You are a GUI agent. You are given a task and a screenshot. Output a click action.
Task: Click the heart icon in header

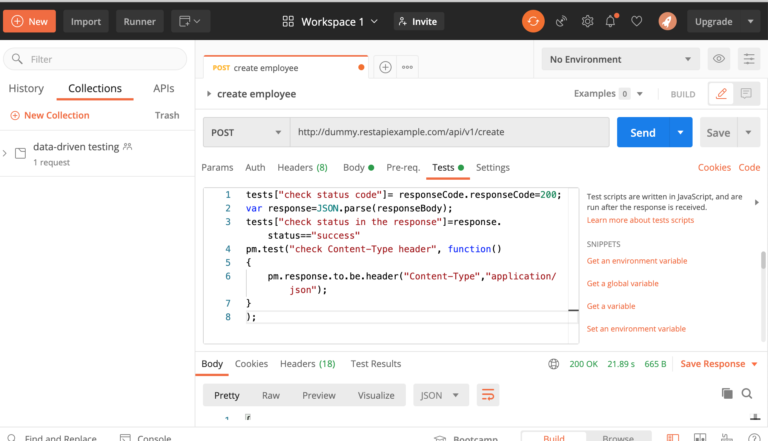(636, 22)
